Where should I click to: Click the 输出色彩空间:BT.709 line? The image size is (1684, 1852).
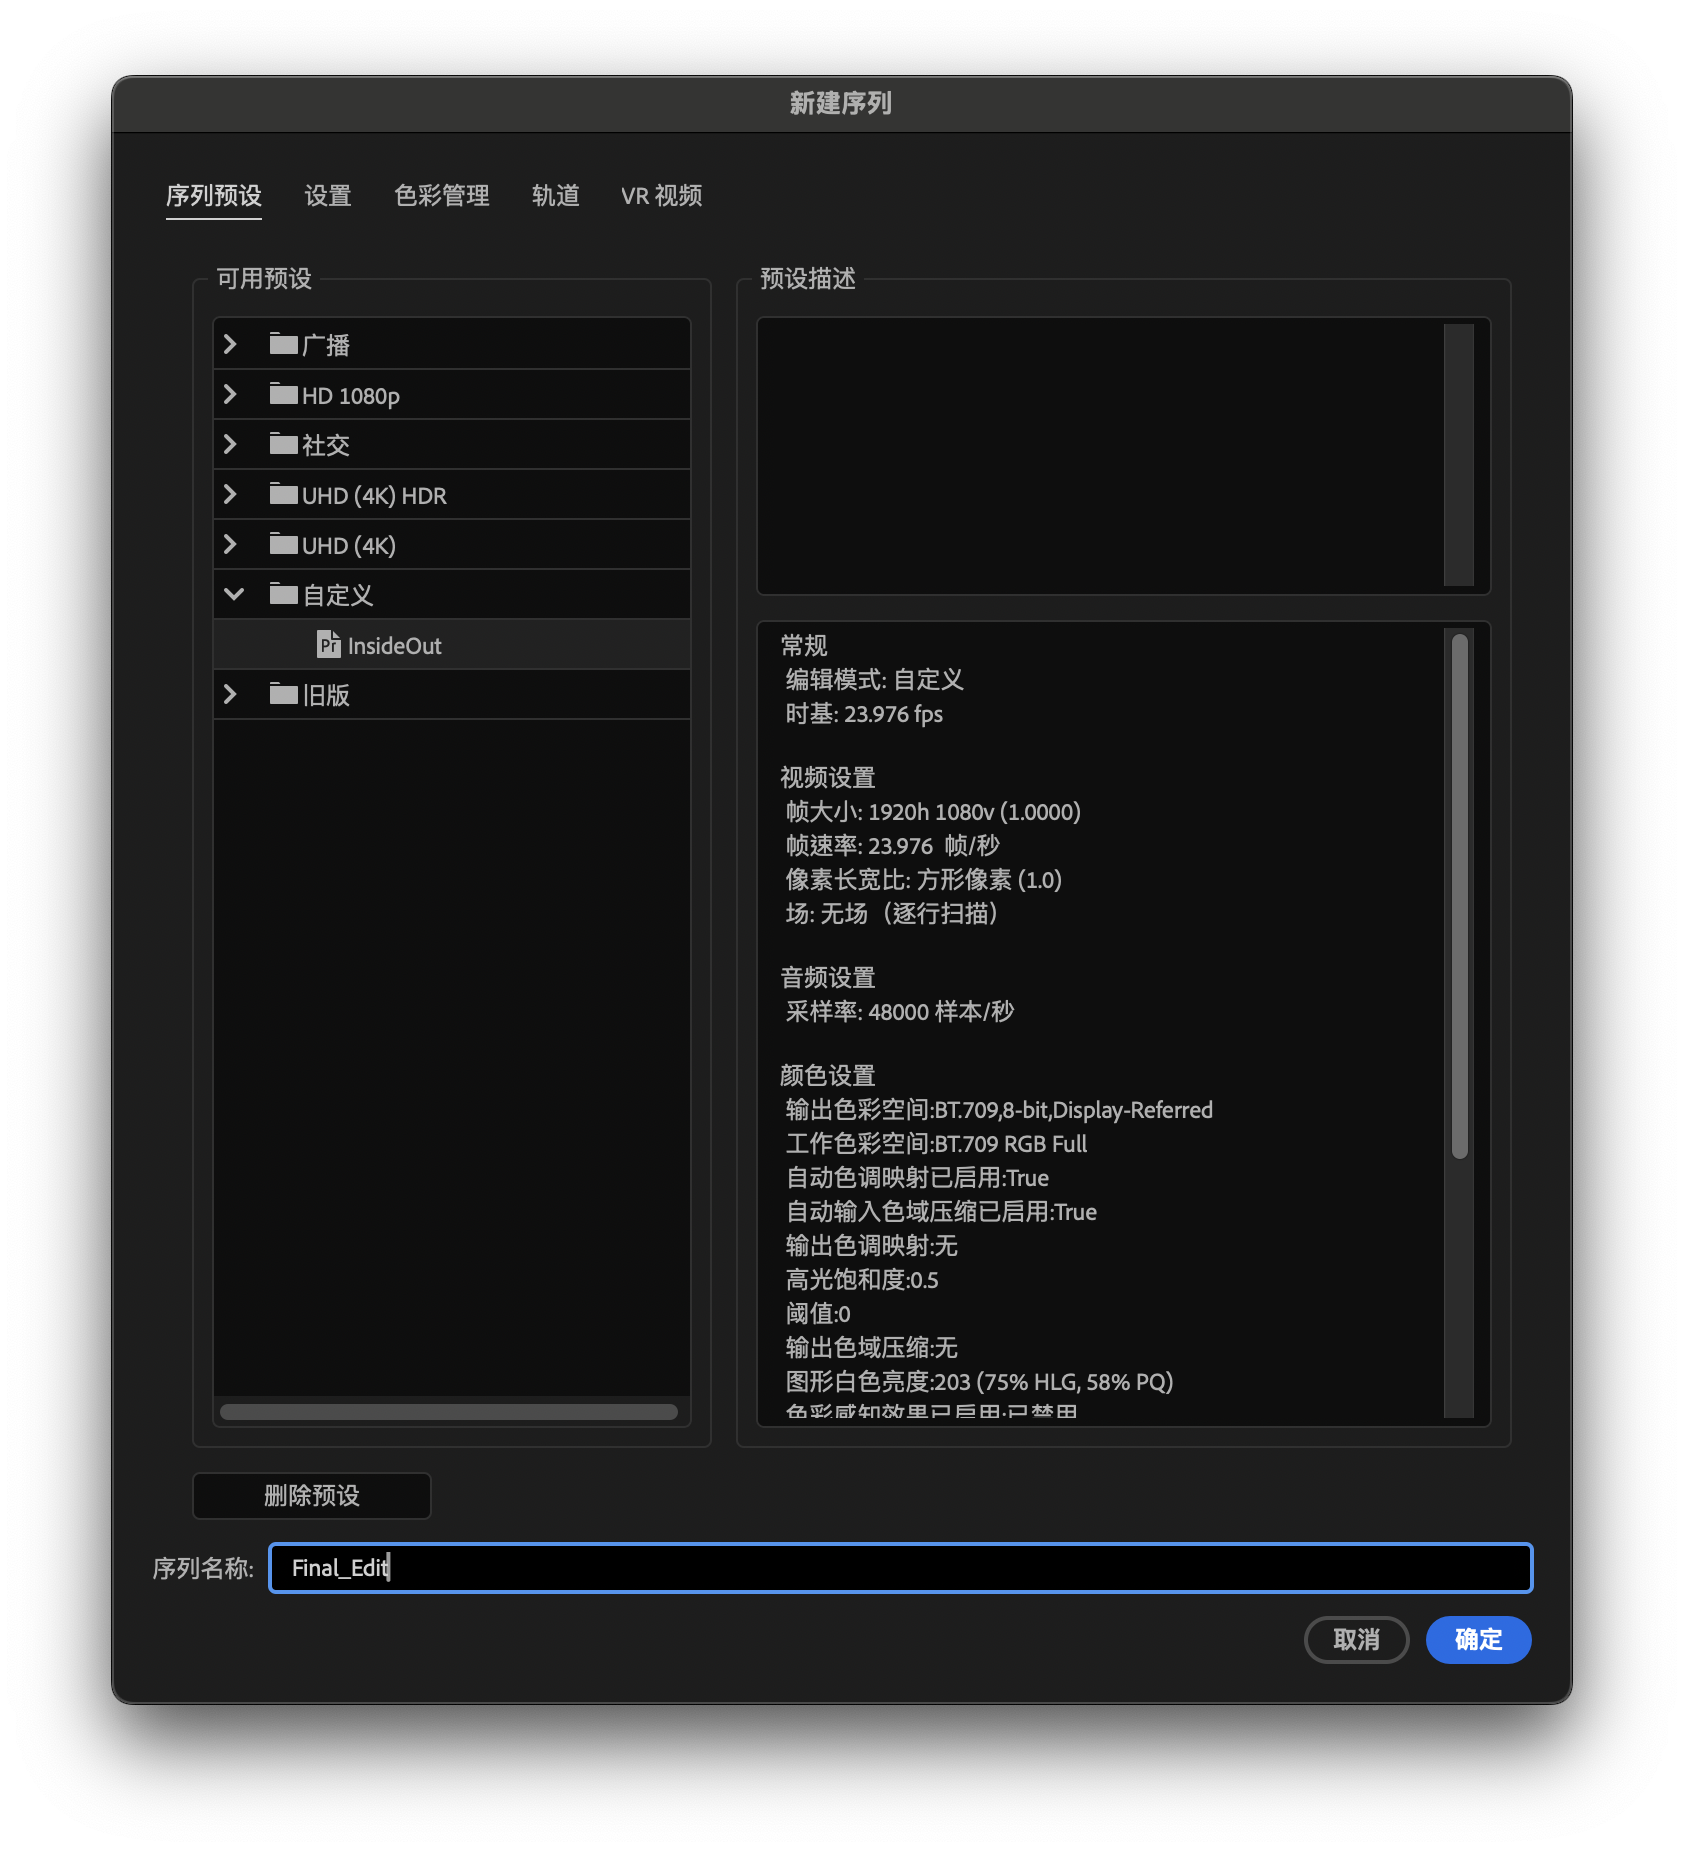click(999, 1110)
